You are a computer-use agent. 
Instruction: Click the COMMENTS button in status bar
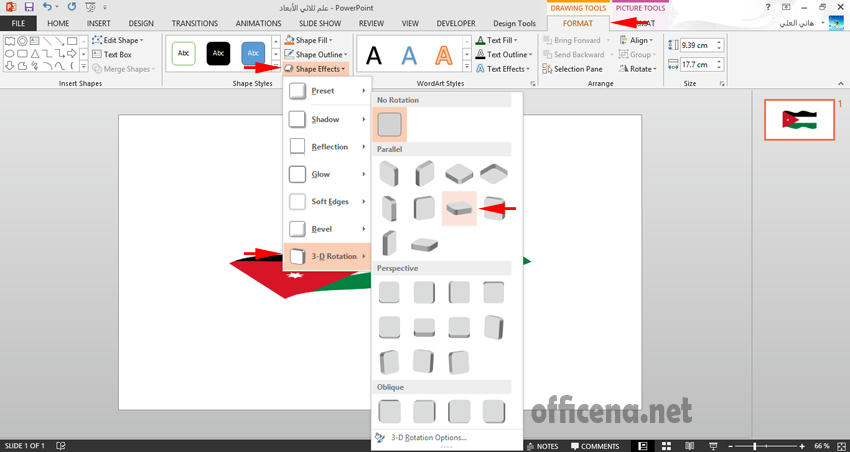coord(595,447)
